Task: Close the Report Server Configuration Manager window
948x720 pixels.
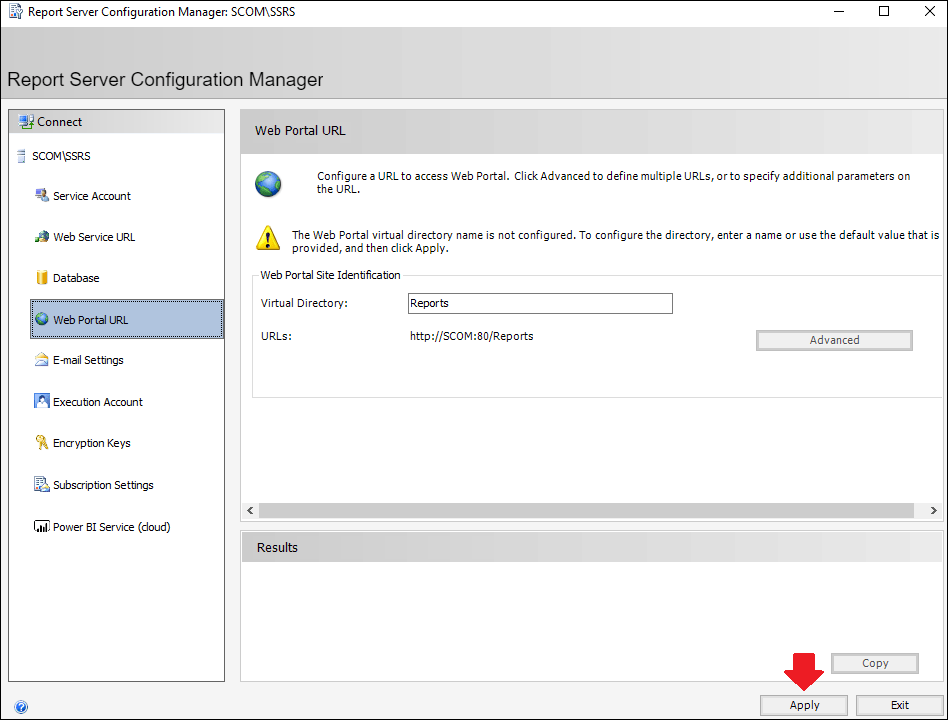Action: pos(930,11)
